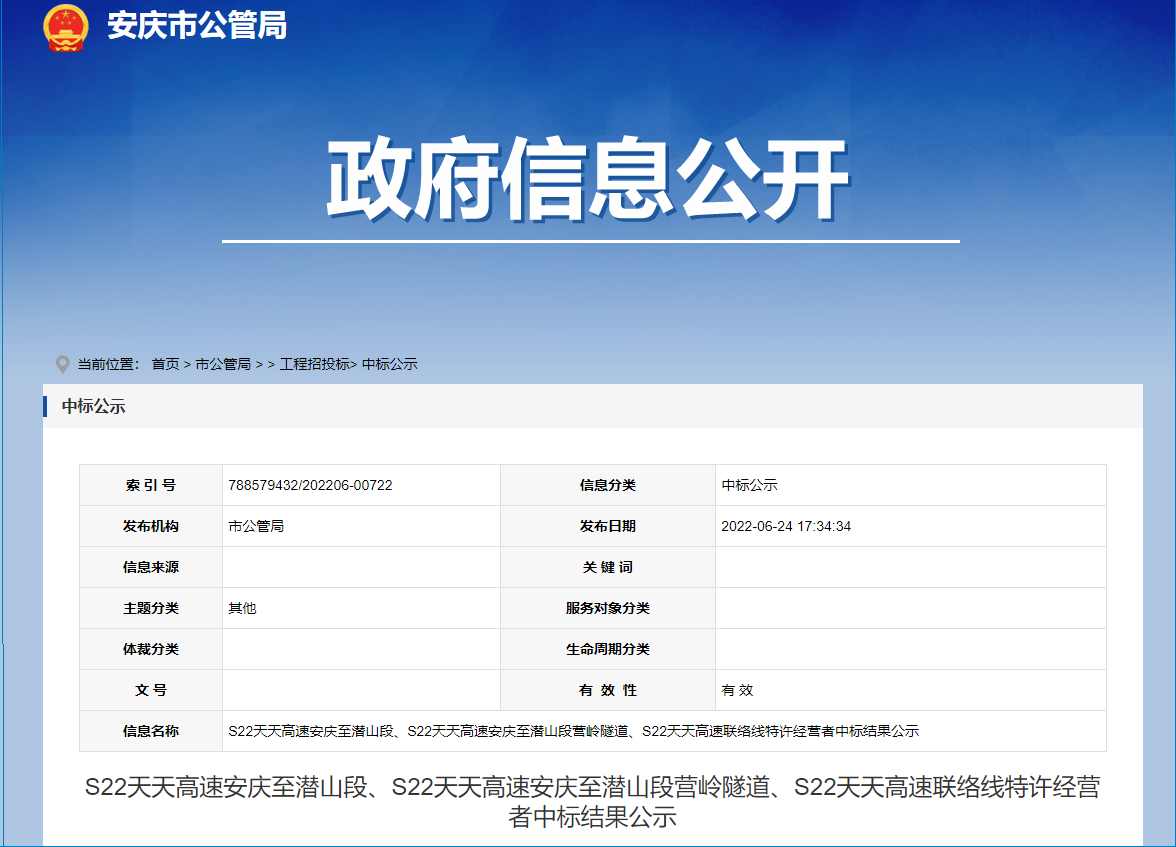
Task: Click the location pin icon beside 当前位置
Action: point(62,364)
